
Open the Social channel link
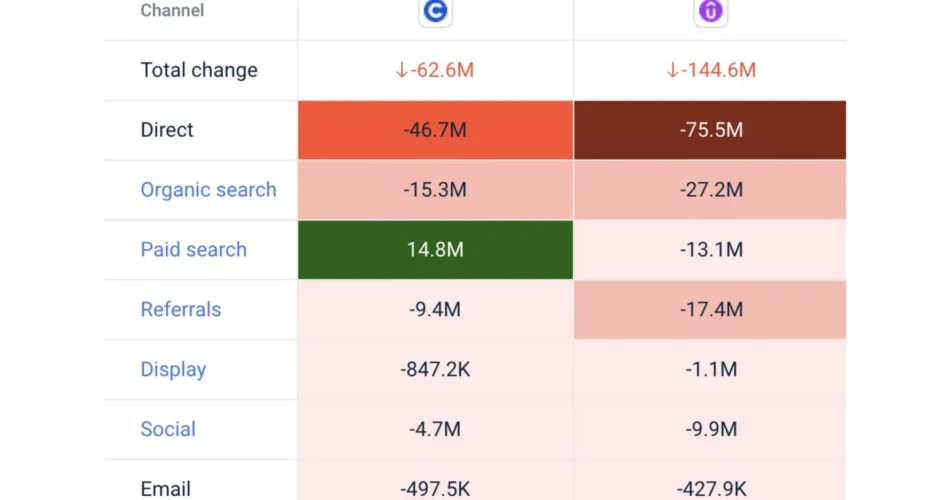click(168, 430)
